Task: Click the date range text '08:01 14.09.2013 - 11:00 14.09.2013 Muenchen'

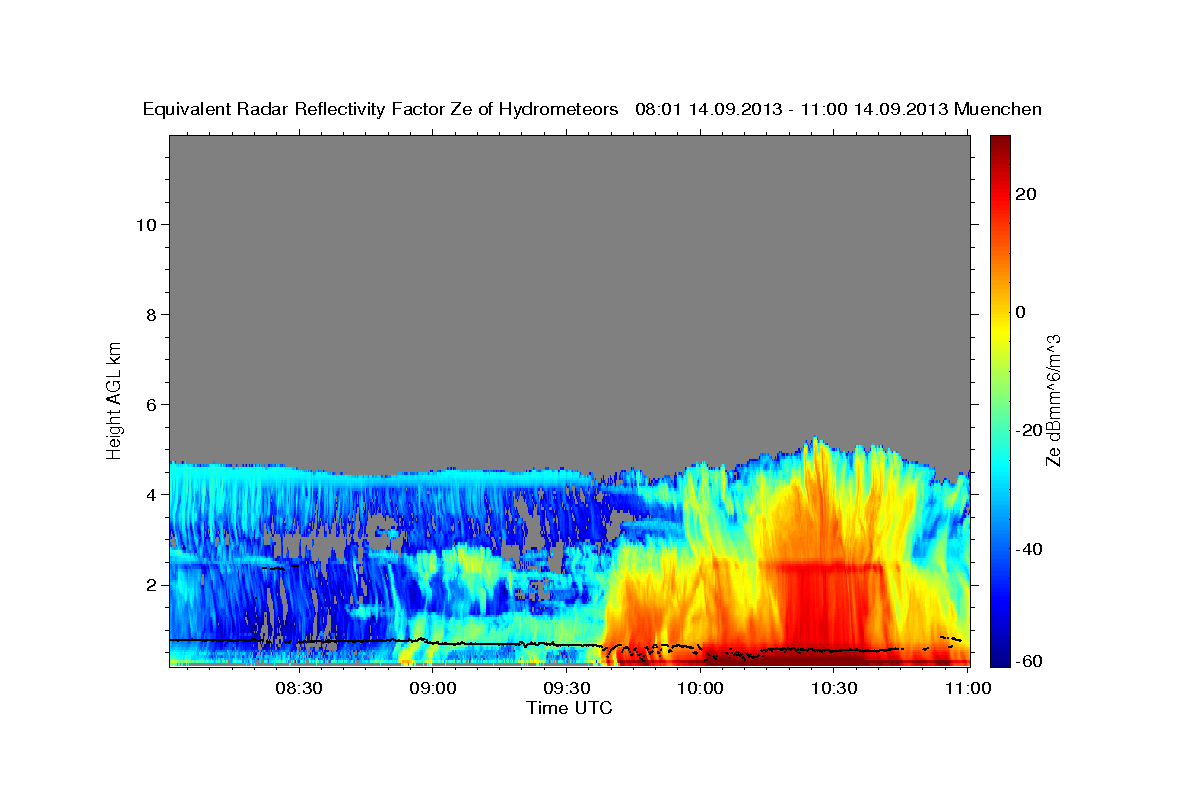Action: [839, 110]
